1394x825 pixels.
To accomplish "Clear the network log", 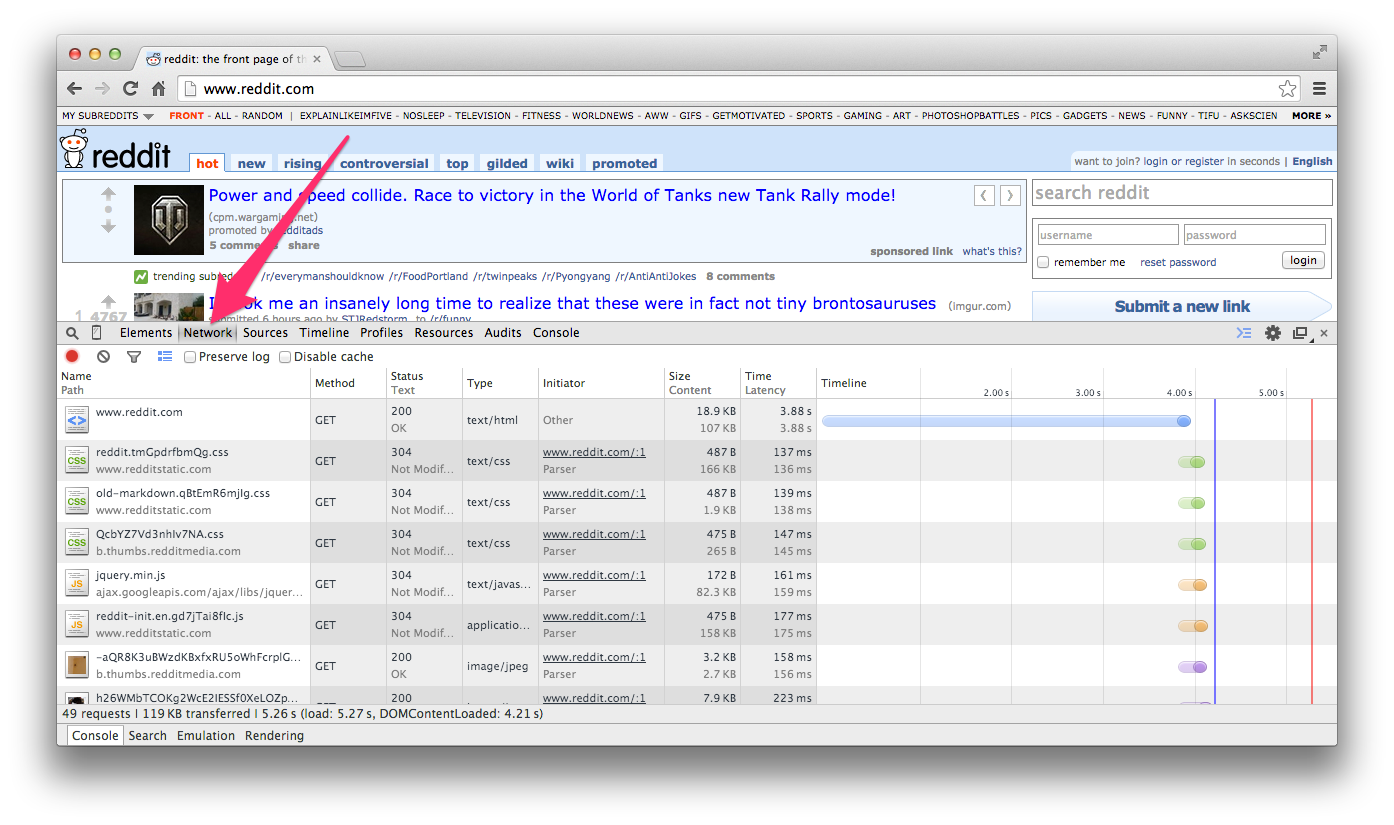I will [x=103, y=357].
